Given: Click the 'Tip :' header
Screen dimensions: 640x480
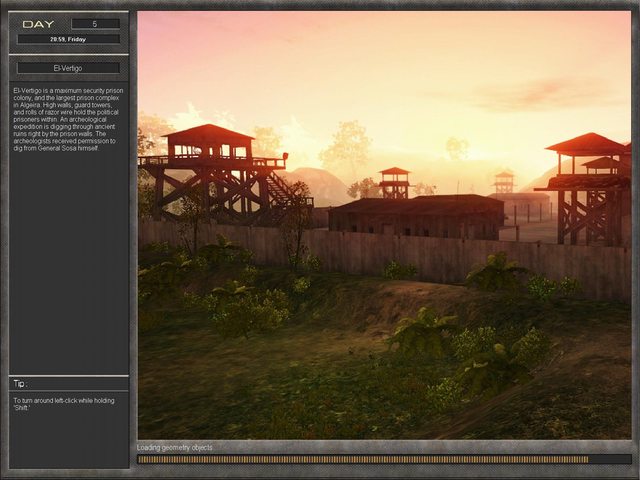Looking at the screenshot, I should click(20, 384).
